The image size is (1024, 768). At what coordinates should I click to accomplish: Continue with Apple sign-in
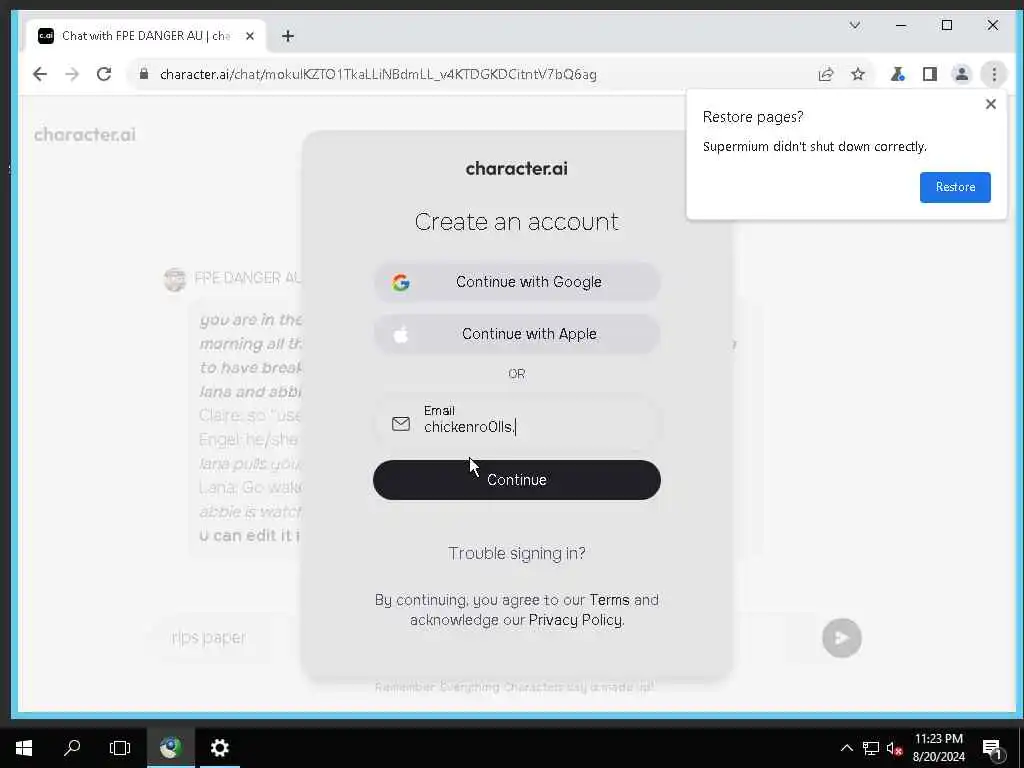(517, 334)
